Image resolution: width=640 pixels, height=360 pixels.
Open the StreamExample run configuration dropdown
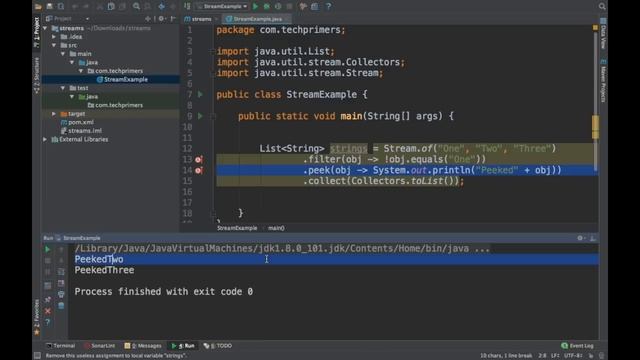[222, 6]
